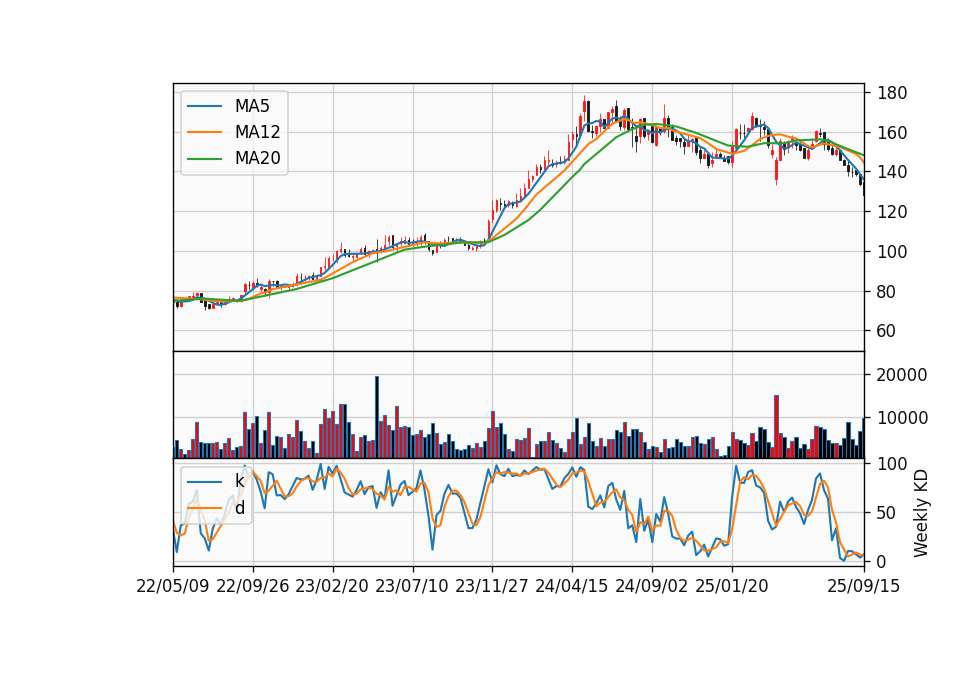Click the 160 price axis label
Viewport: 960px width, 690px height.
[x=892, y=133]
